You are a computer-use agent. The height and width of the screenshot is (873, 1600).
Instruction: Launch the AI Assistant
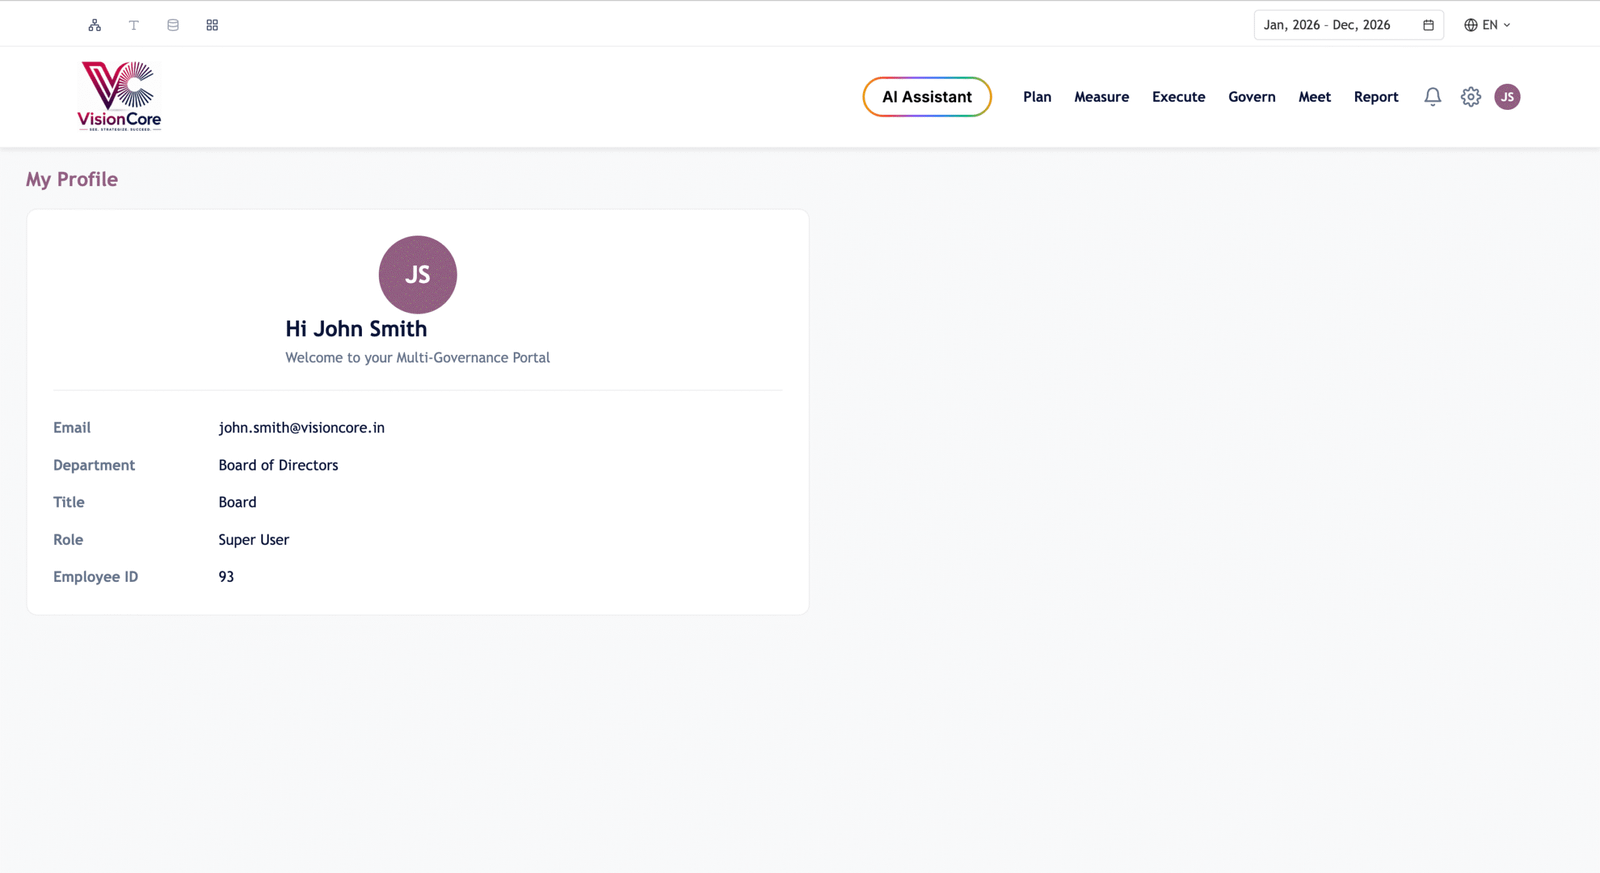(x=927, y=97)
